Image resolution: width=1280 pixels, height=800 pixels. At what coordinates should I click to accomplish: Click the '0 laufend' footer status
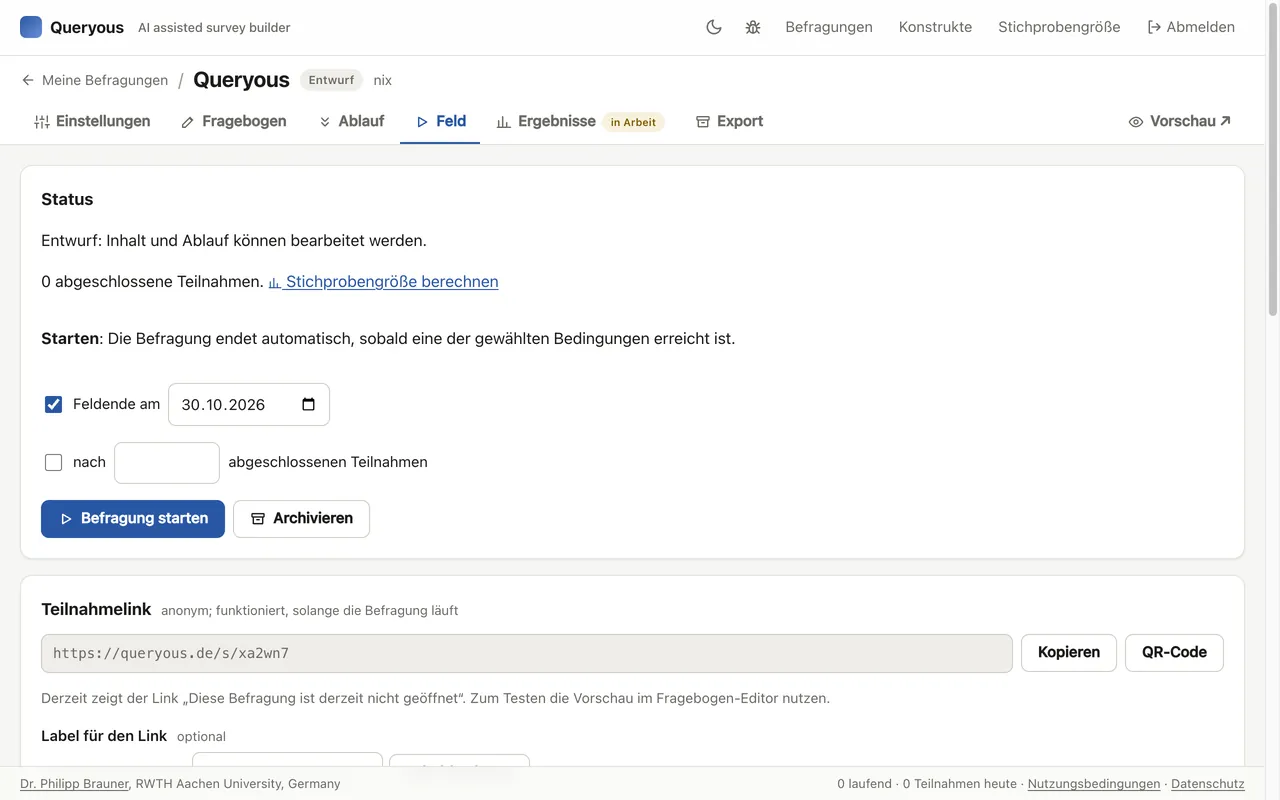tap(864, 784)
